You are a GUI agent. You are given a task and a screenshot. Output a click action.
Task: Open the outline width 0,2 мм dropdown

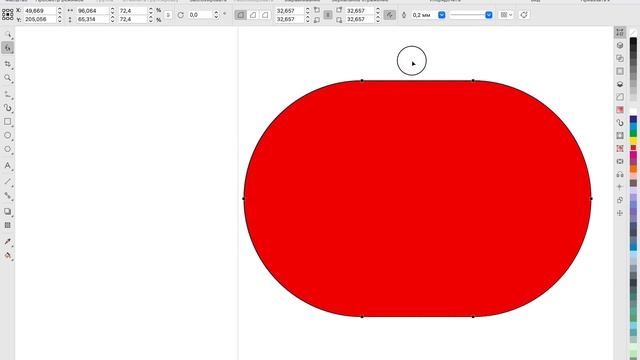(442, 15)
